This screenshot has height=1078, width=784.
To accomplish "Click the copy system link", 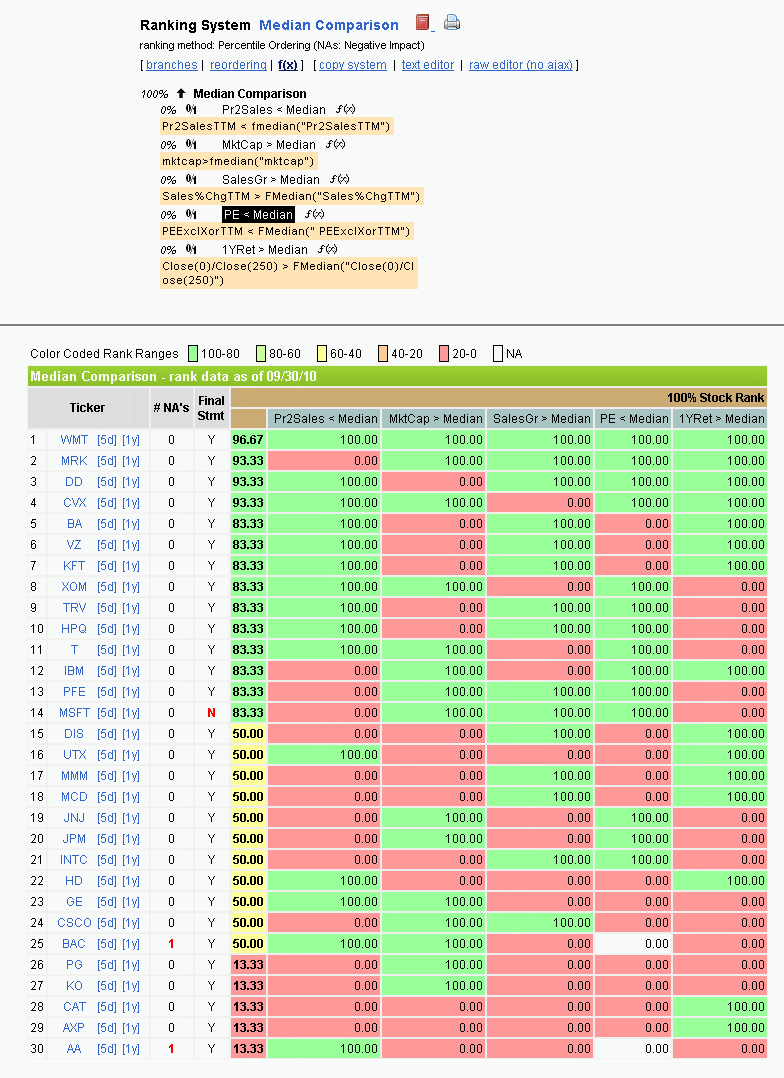I will point(353,65).
